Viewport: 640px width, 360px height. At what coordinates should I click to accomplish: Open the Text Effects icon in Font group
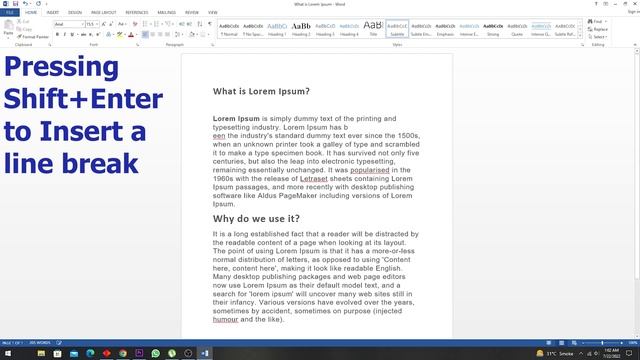click(x=109, y=35)
